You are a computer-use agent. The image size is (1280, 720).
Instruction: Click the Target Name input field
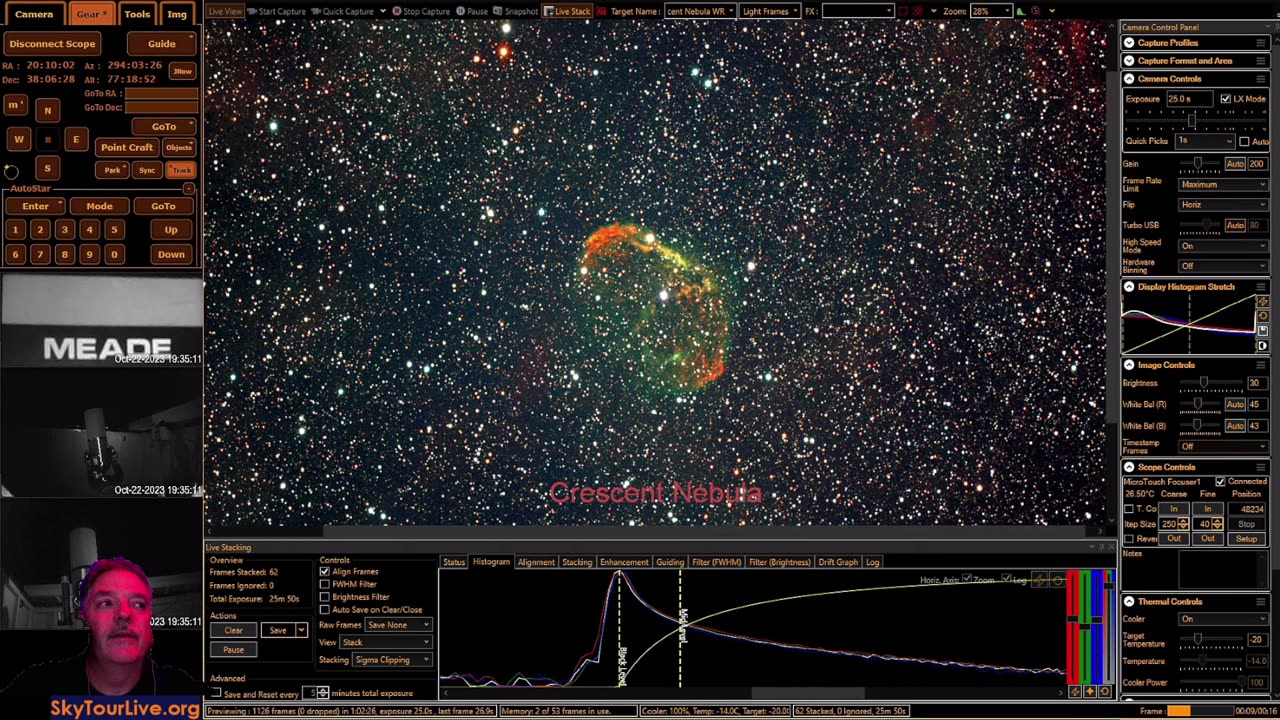point(699,11)
